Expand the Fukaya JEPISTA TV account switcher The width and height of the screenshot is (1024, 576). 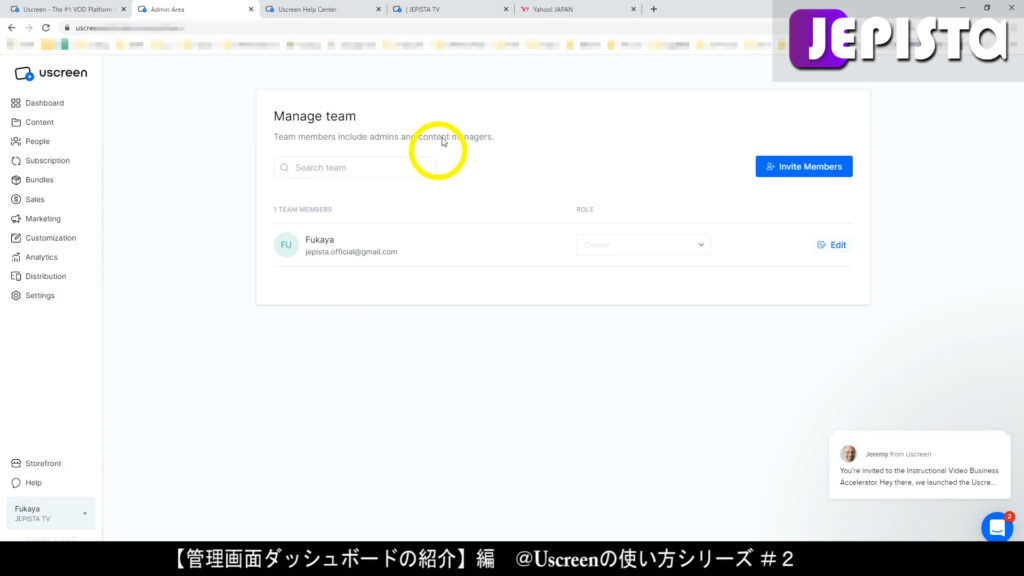tap(50, 513)
